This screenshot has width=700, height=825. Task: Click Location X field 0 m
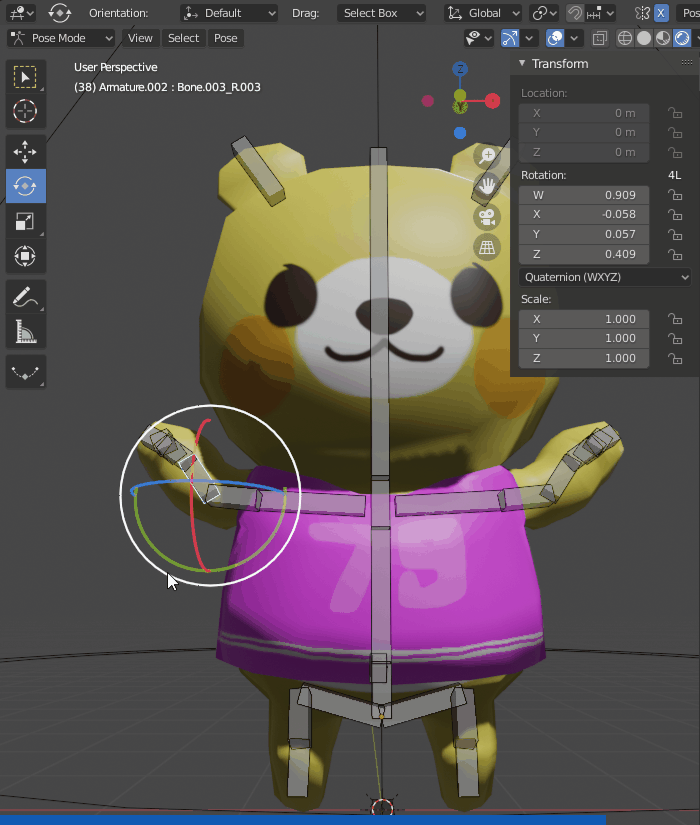click(584, 113)
